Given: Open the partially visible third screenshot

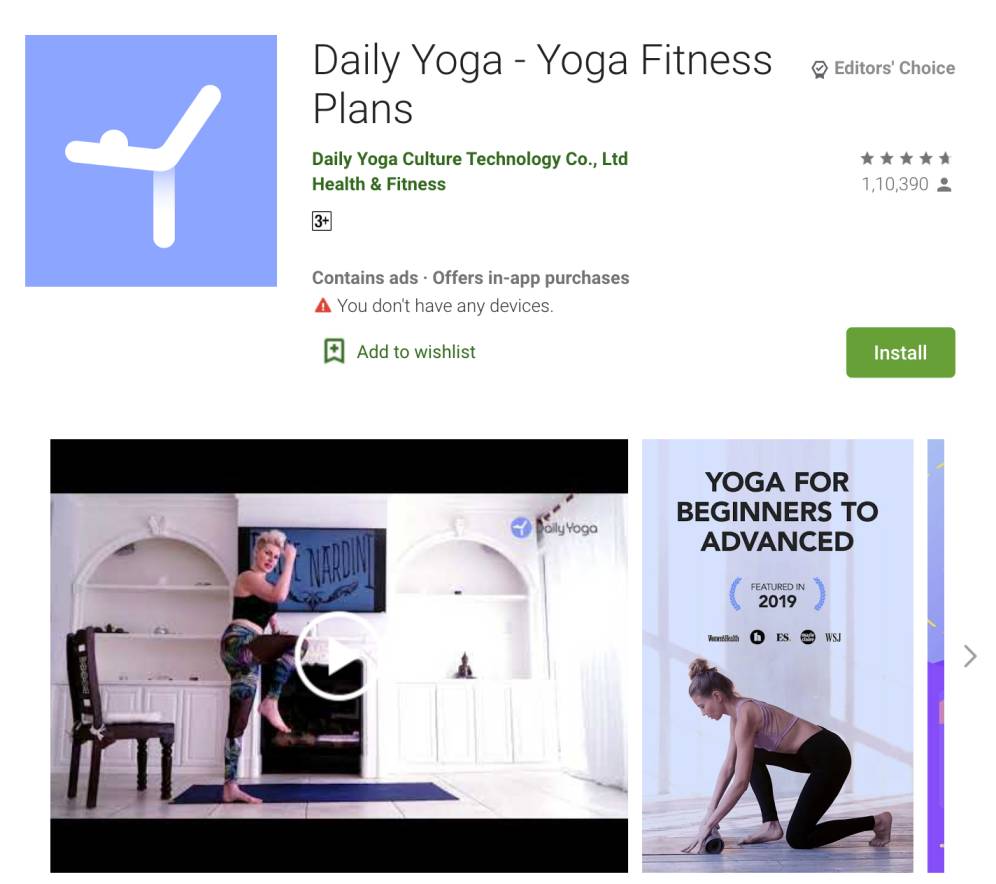Looking at the screenshot, I should tap(936, 655).
